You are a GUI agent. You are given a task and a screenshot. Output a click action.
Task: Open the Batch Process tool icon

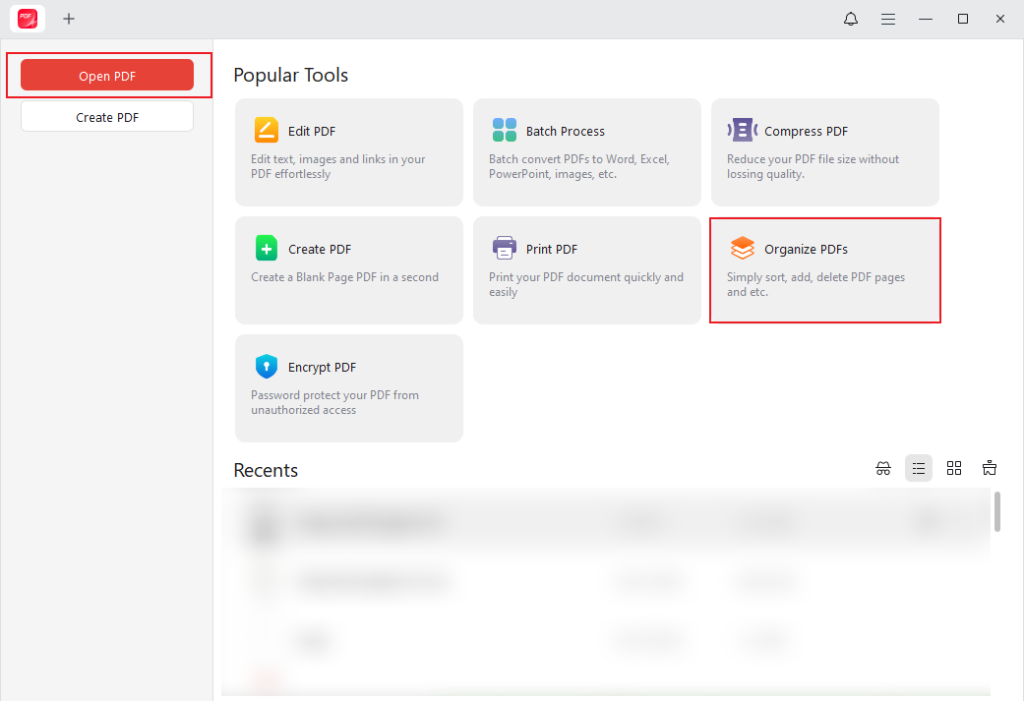click(x=503, y=129)
